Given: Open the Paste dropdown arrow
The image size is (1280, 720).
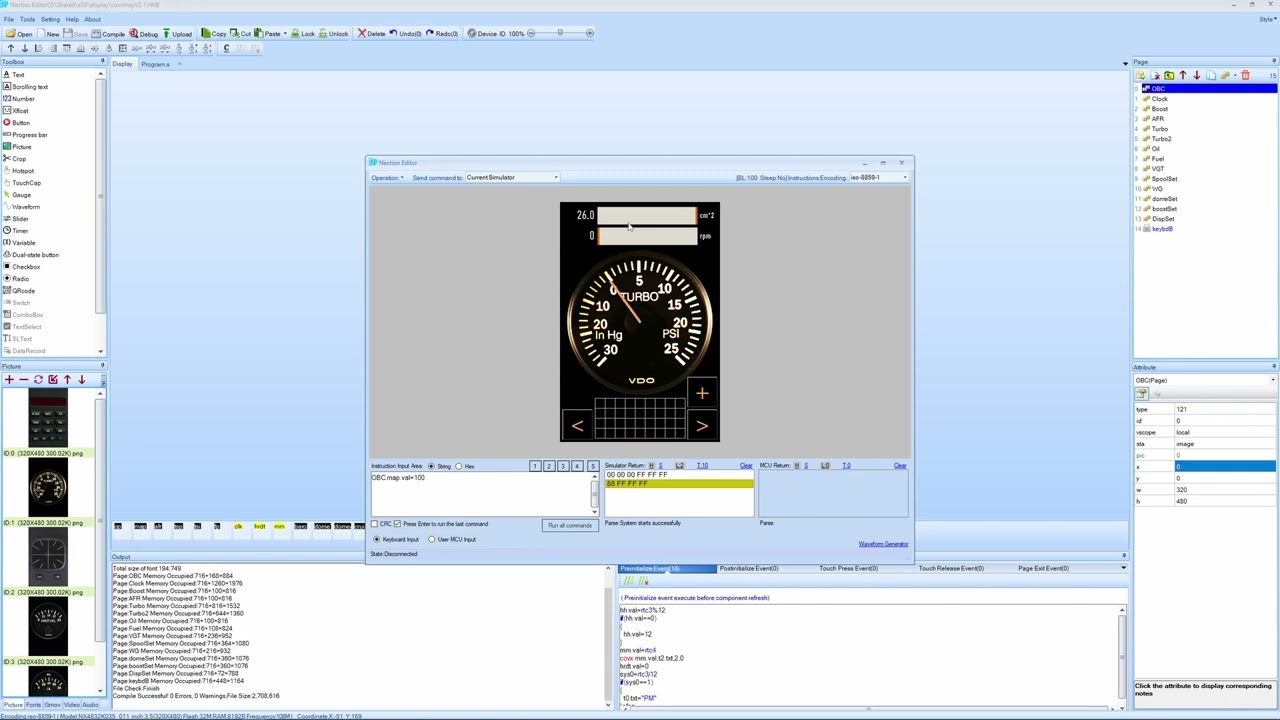Looking at the screenshot, I should pyautogui.click(x=285, y=34).
